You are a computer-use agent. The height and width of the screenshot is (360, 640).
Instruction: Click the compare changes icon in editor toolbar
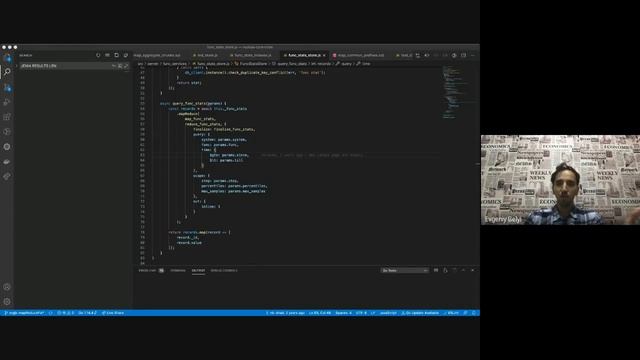(418, 55)
